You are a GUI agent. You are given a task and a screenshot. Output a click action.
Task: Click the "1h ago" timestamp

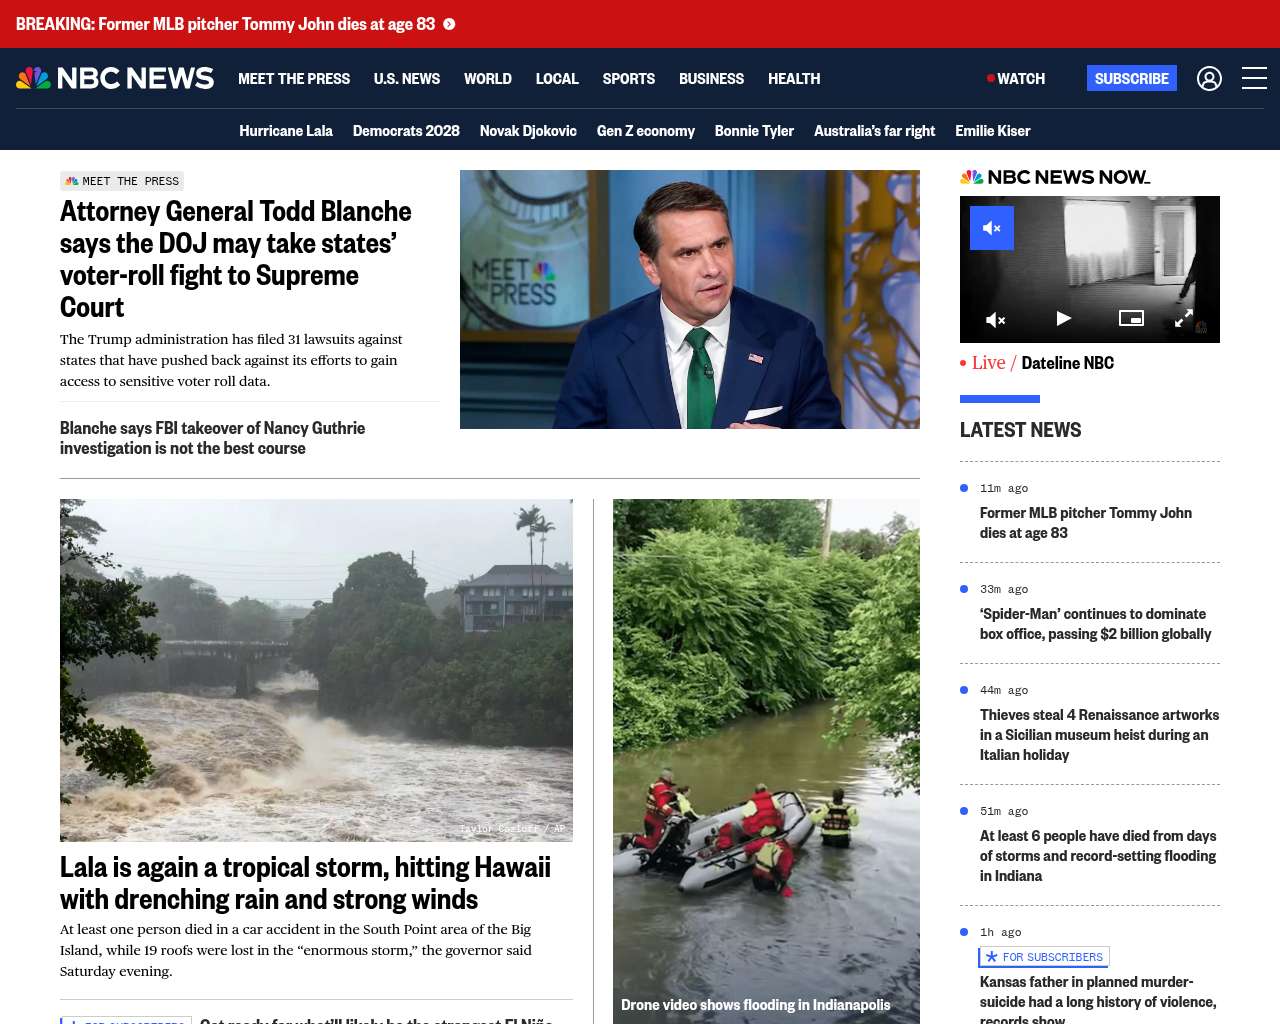click(1001, 933)
